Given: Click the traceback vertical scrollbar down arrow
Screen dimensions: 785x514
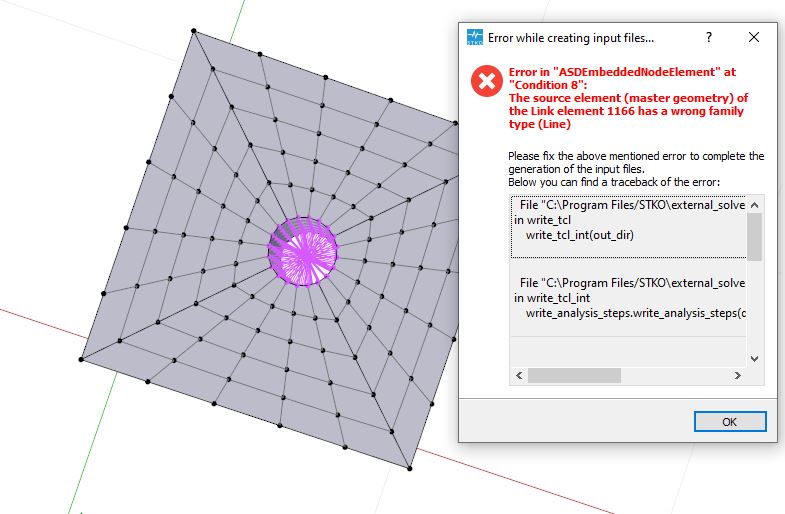Looking at the screenshot, I should click(x=754, y=359).
